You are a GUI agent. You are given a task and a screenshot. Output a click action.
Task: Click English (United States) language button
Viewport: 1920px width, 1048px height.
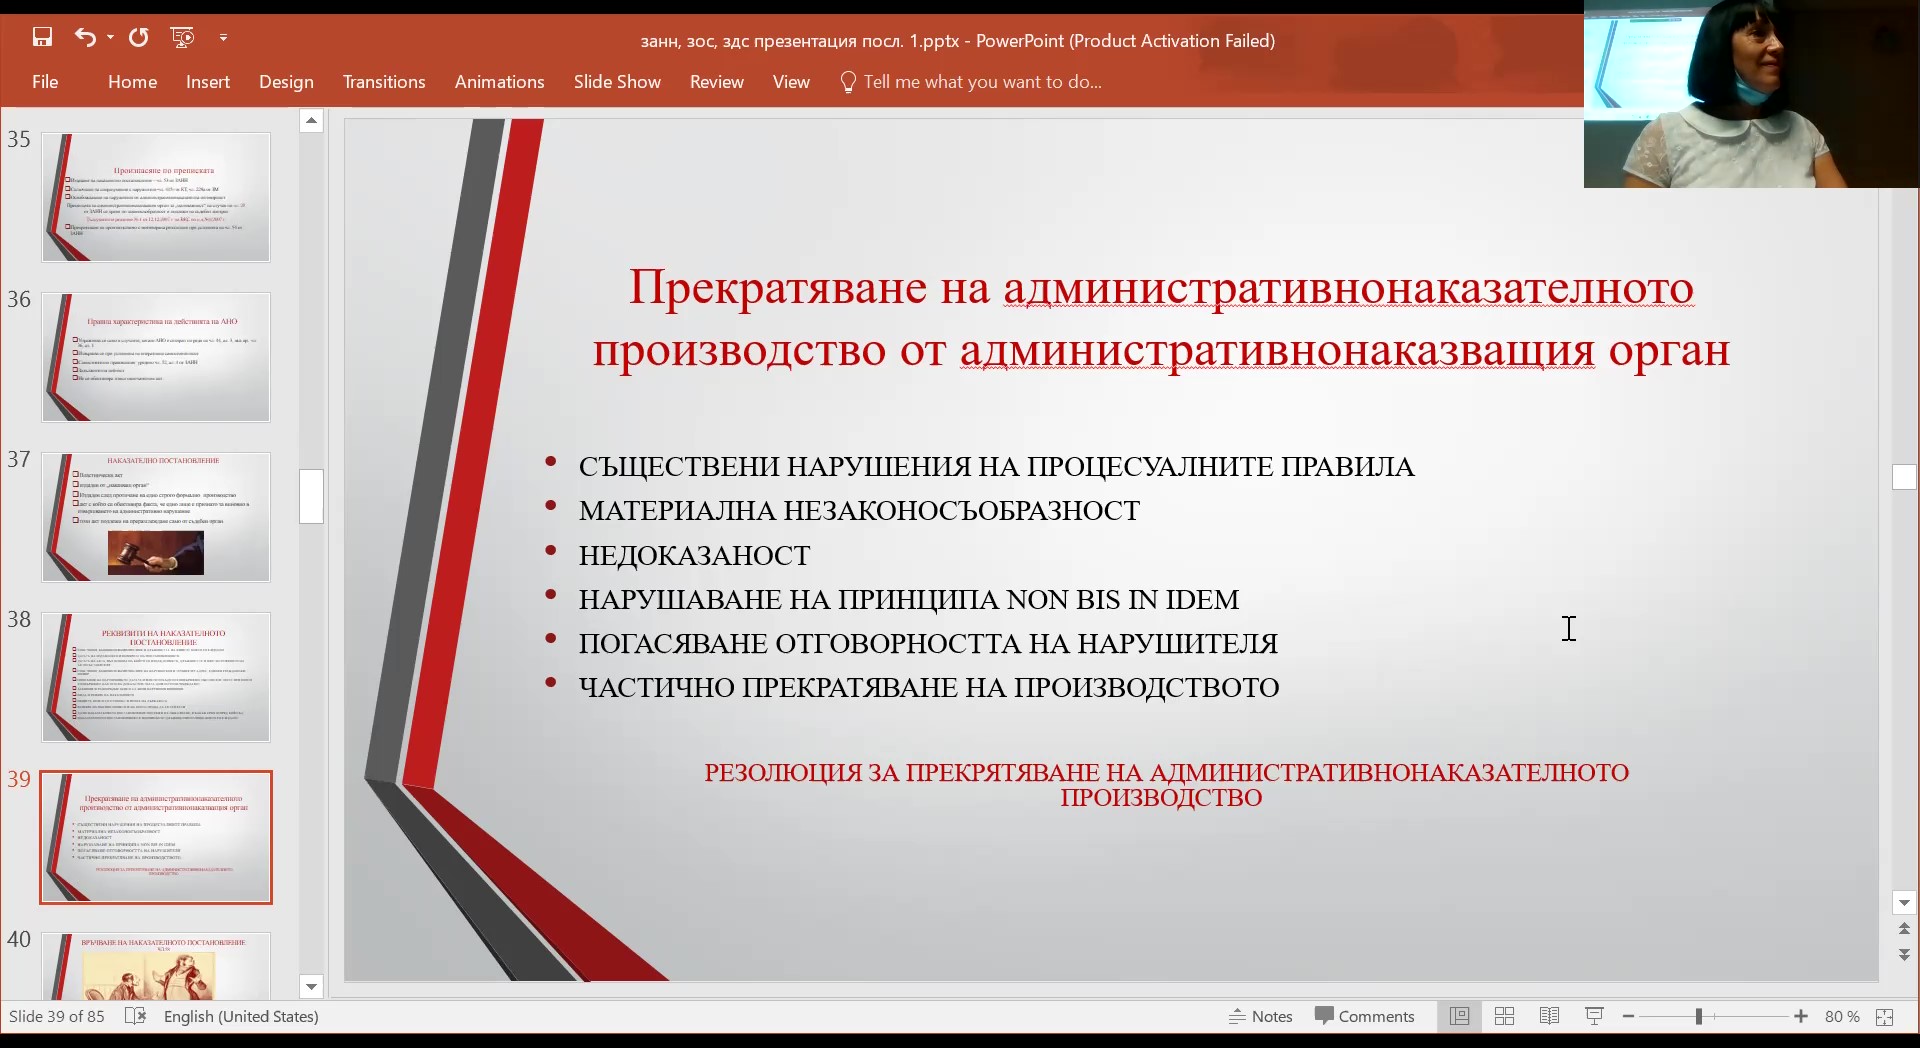[241, 1016]
